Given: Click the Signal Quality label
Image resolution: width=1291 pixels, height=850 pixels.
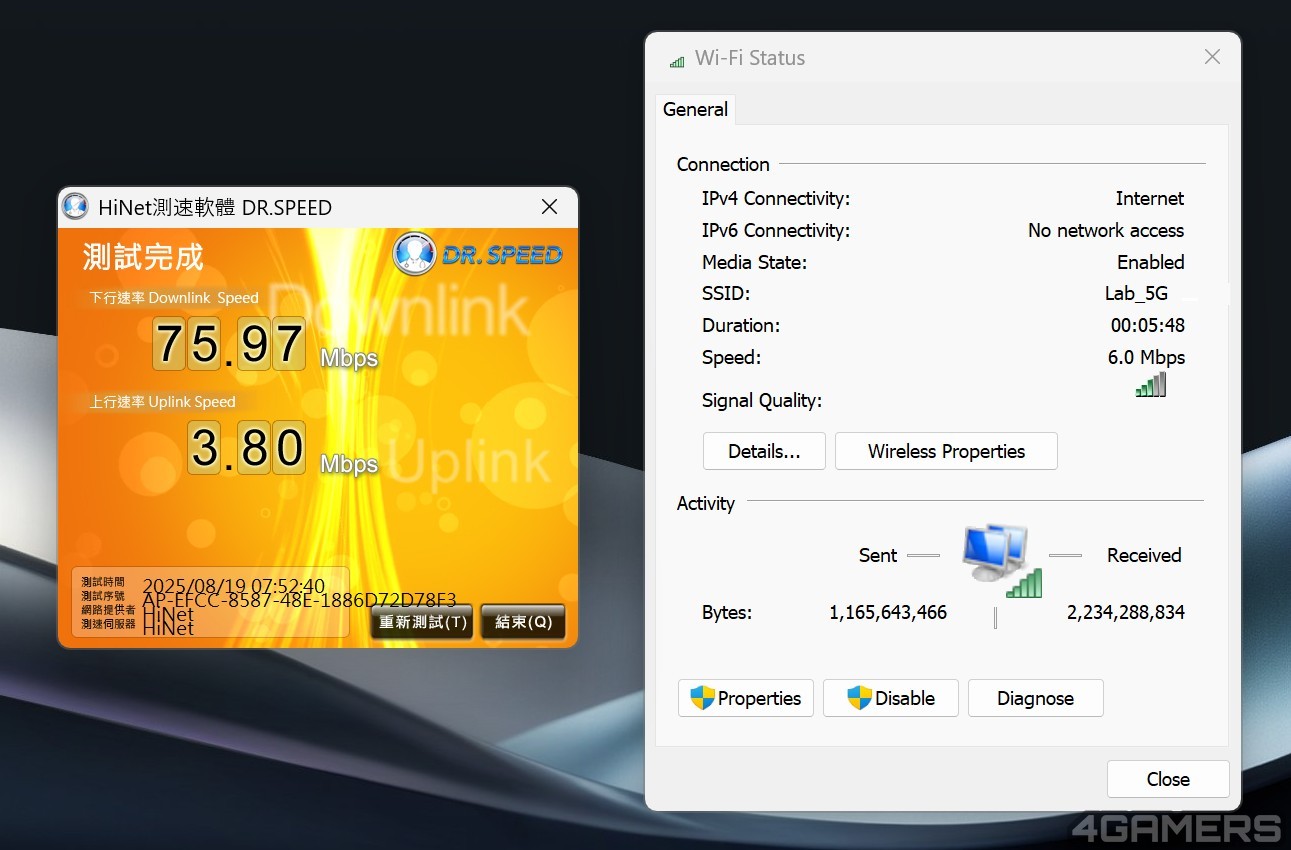Looking at the screenshot, I should coord(762,401).
